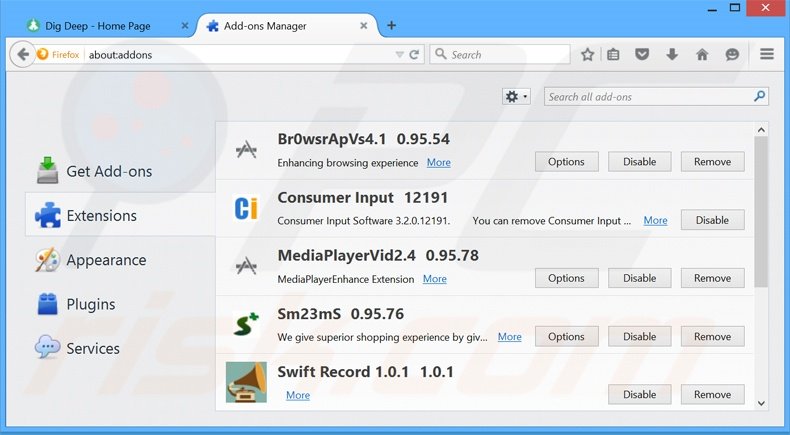Open URL history dropdown arrow in address bar
This screenshot has height=435, width=790.
coord(400,54)
